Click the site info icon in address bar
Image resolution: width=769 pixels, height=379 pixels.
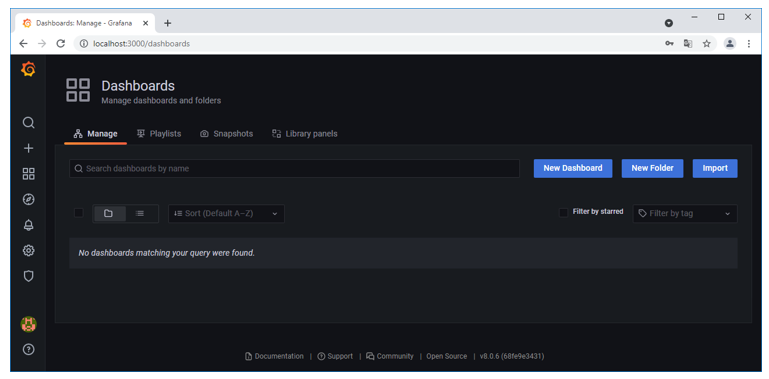(x=84, y=44)
